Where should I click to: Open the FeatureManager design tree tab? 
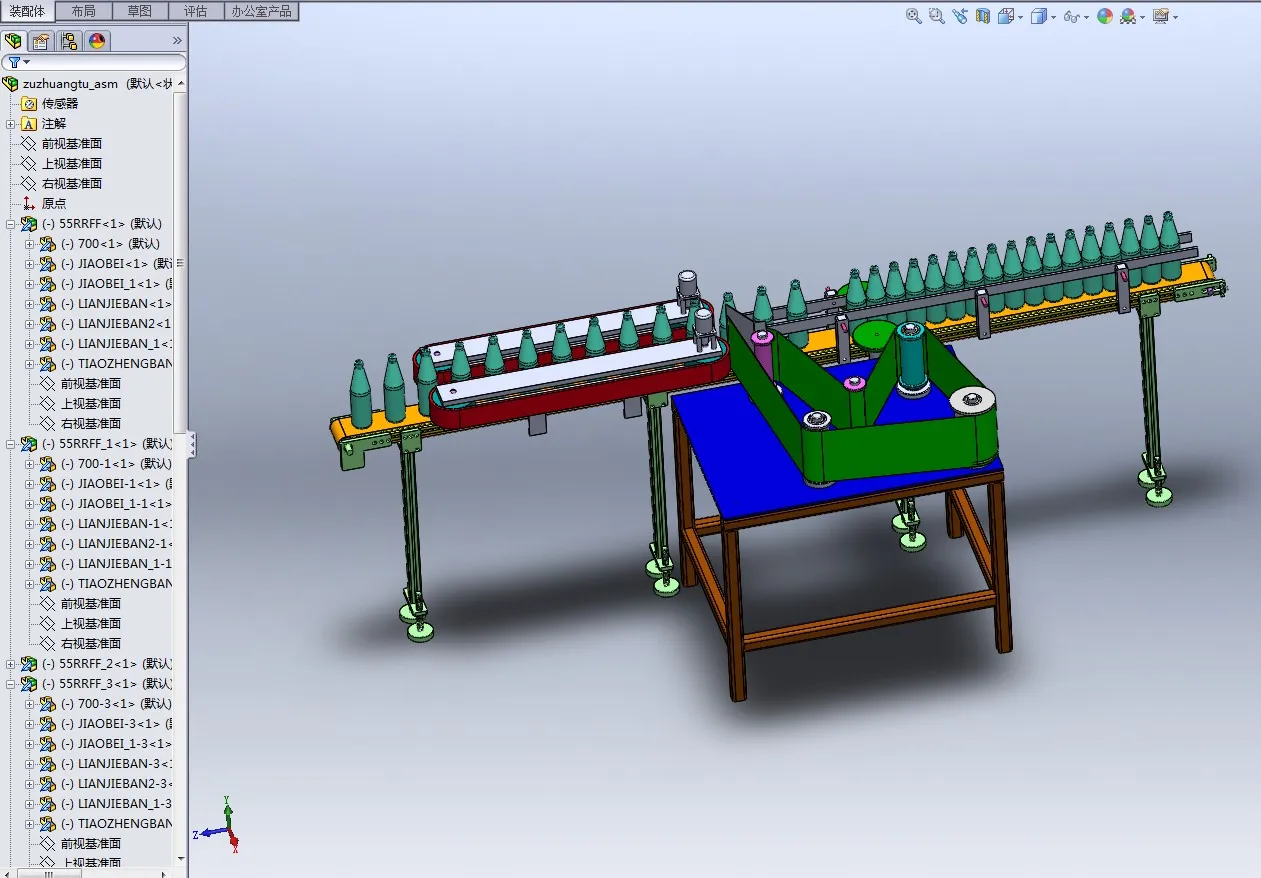(13, 41)
